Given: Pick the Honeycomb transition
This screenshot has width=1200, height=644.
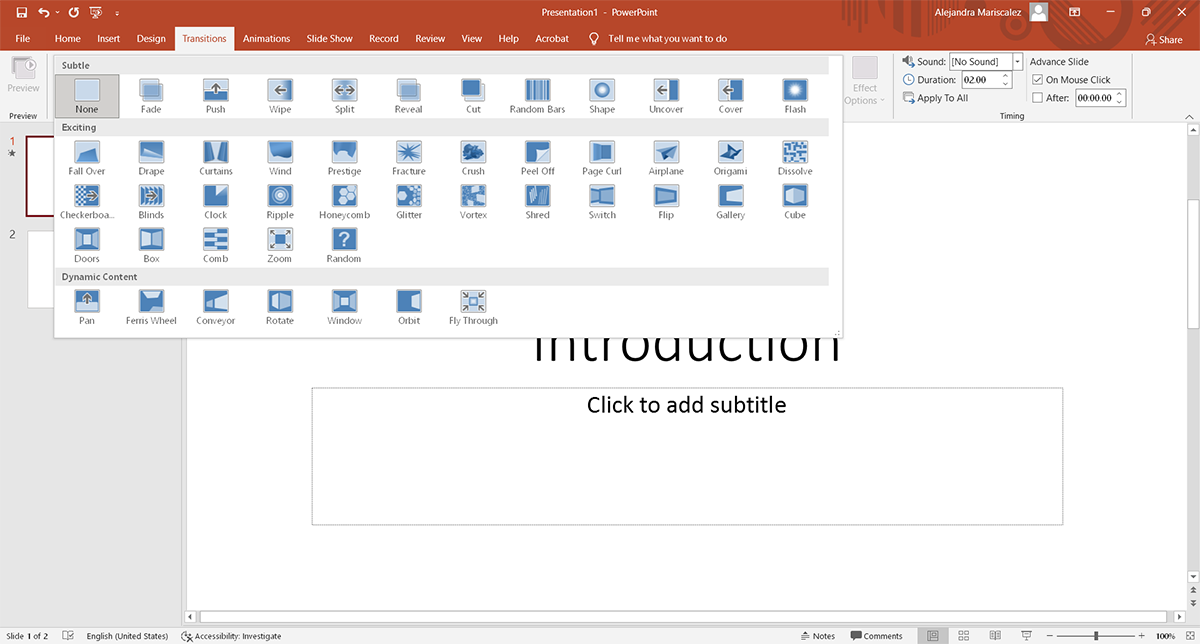Looking at the screenshot, I should click(x=344, y=198).
